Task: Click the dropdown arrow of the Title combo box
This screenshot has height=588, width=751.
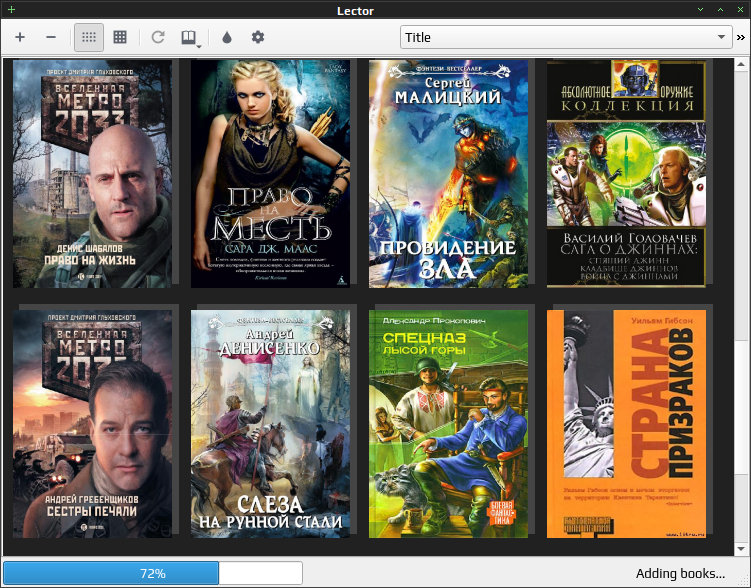Action: 721,37
